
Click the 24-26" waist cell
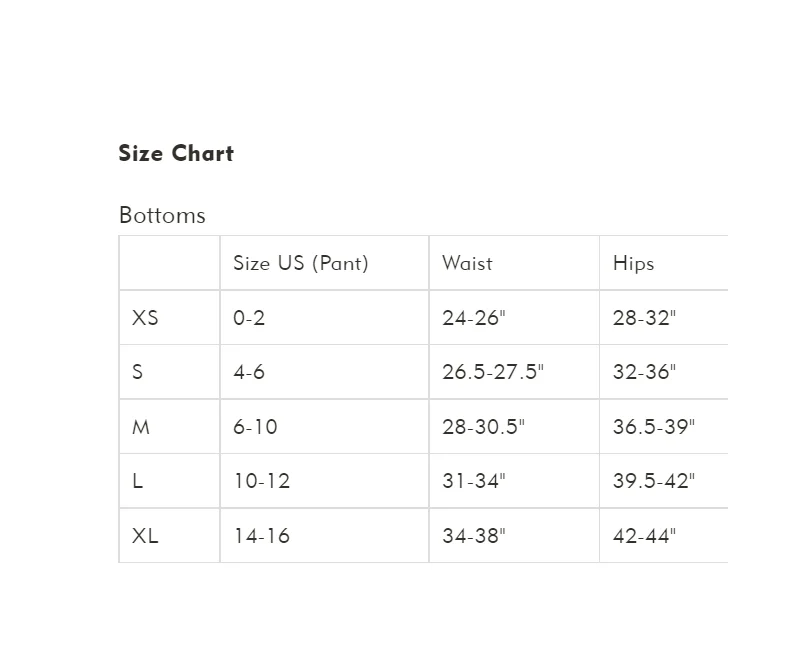pos(474,318)
